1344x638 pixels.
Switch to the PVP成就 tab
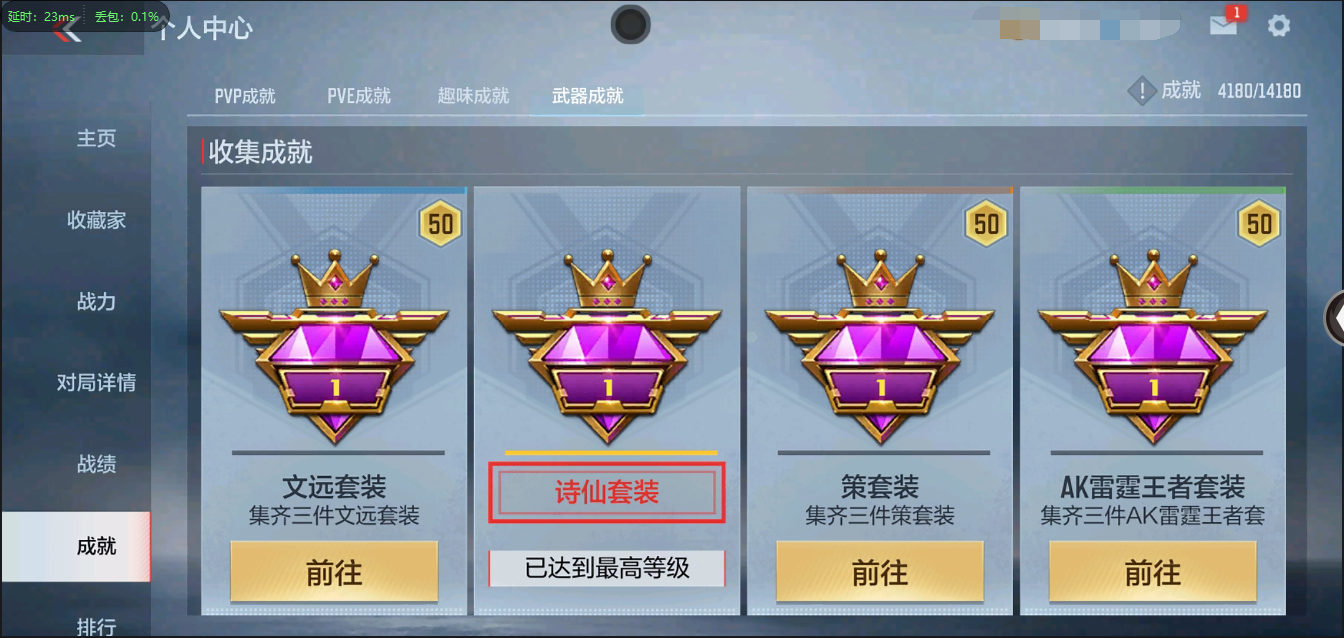click(x=245, y=96)
